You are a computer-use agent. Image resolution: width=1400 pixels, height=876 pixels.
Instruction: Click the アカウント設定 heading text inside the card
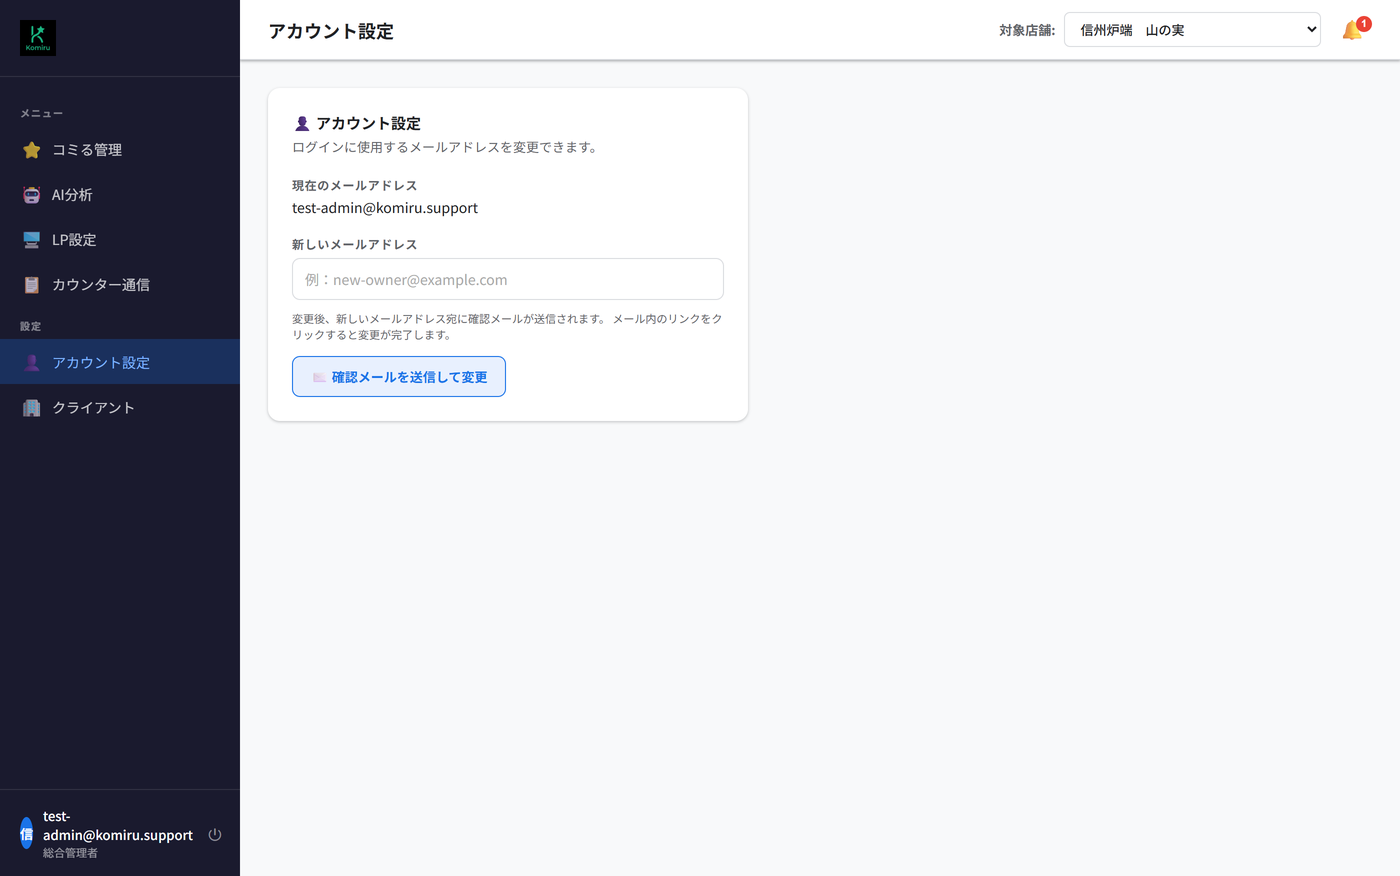(369, 124)
